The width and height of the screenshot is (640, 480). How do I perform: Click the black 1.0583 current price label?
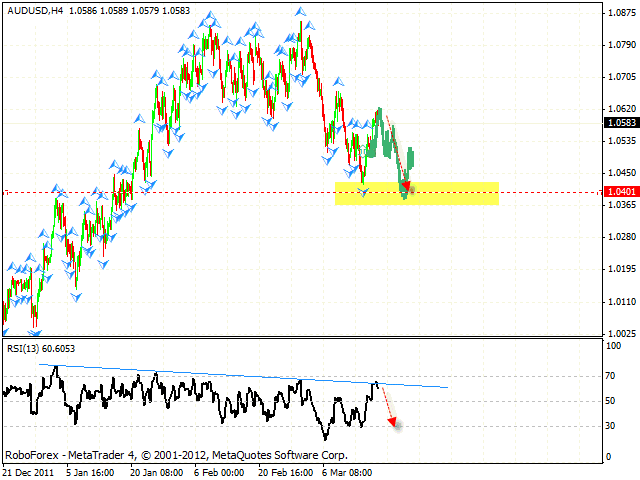(617, 123)
